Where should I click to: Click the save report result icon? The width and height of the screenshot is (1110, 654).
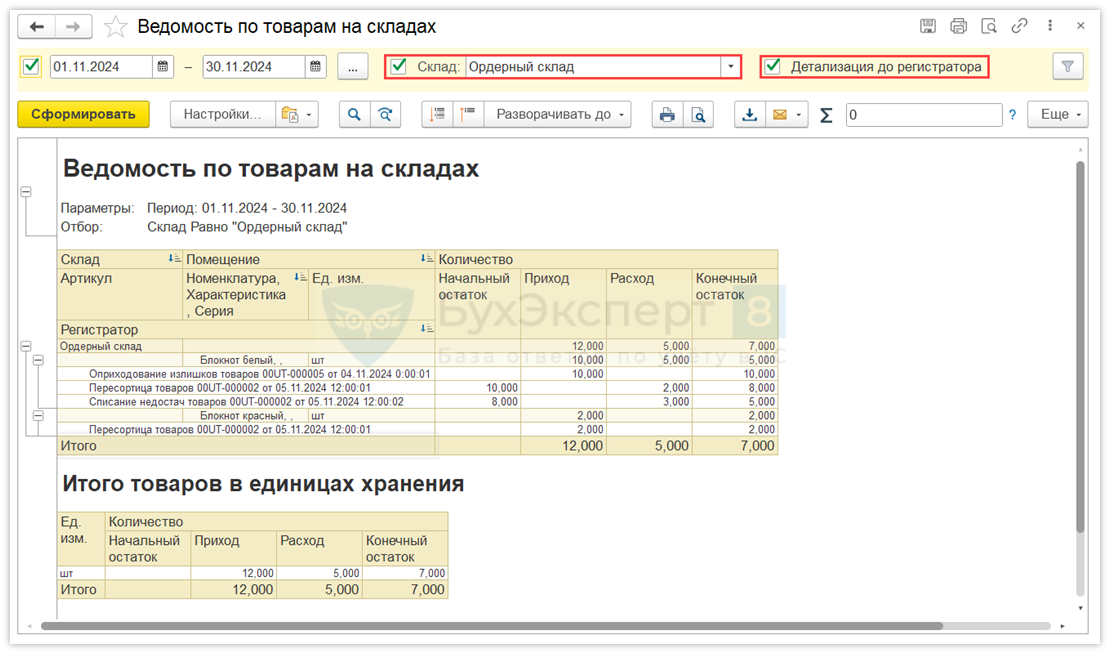click(x=749, y=115)
